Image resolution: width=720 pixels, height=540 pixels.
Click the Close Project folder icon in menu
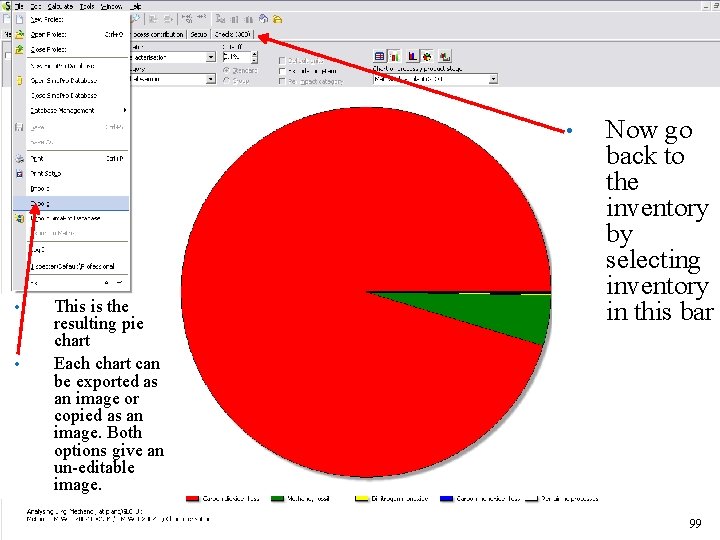click(x=19, y=49)
